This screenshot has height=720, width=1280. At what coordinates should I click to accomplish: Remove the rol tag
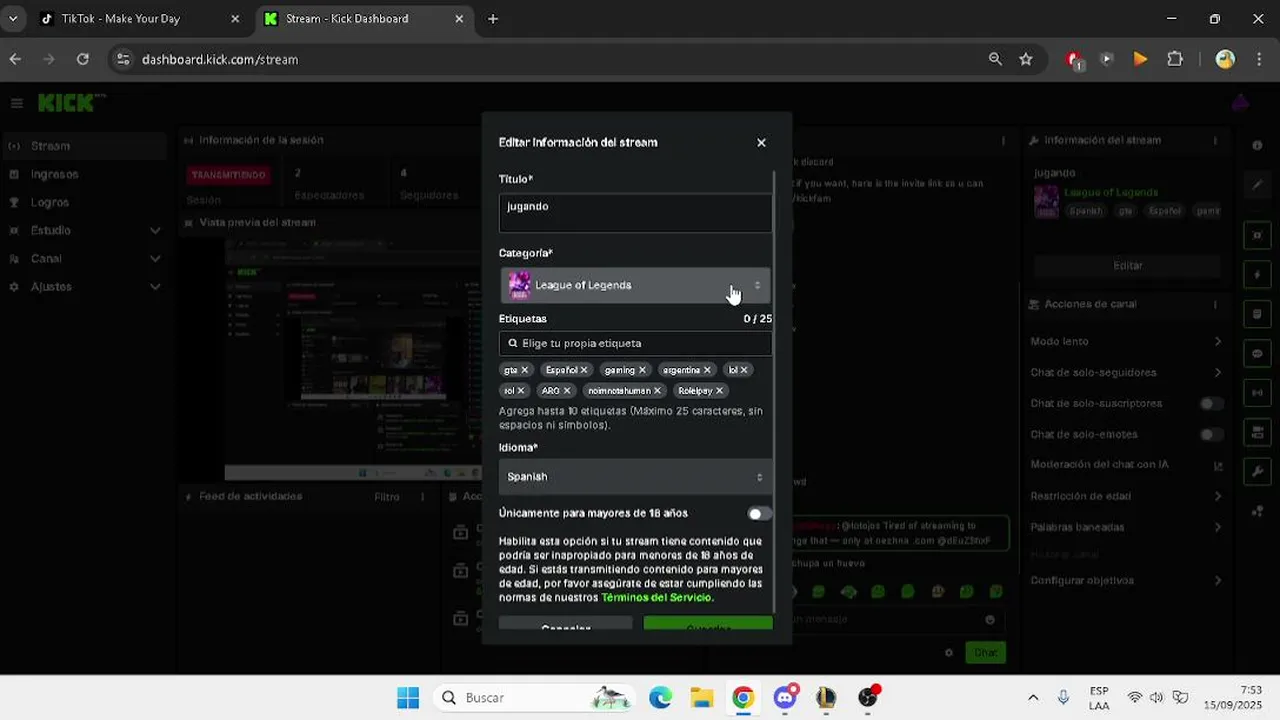pos(521,391)
